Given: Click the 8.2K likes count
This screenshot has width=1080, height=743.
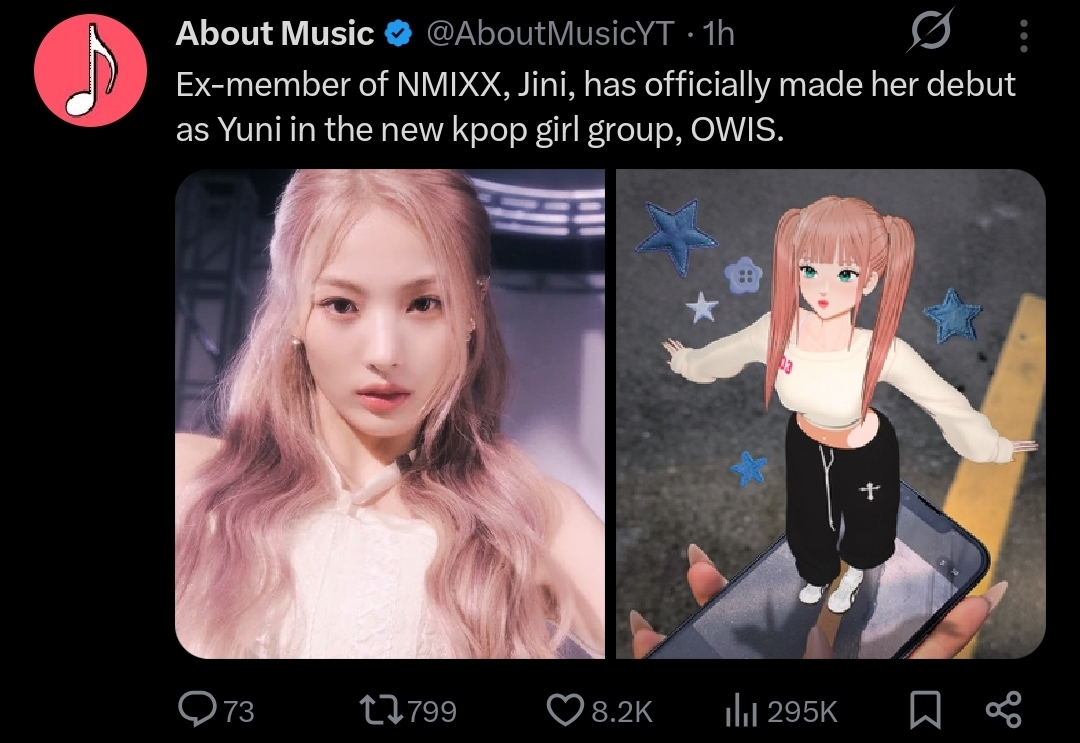Looking at the screenshot, I should point(622,711).
